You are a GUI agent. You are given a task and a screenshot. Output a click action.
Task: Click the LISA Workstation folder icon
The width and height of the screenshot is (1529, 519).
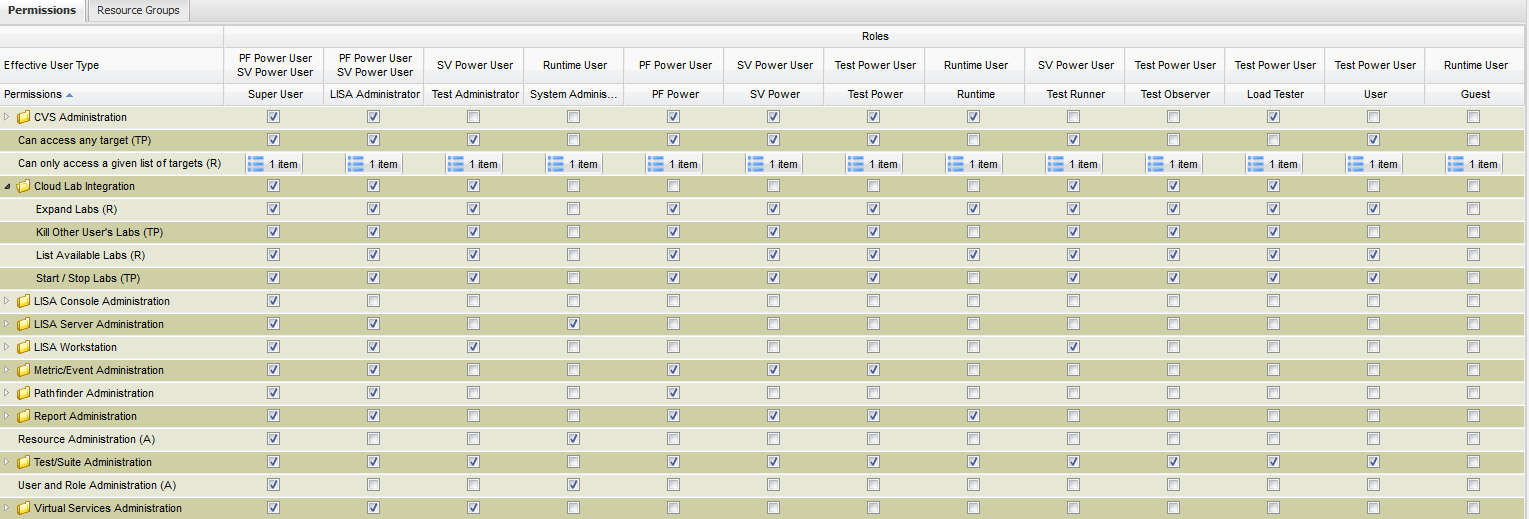(x=23, y=347)
